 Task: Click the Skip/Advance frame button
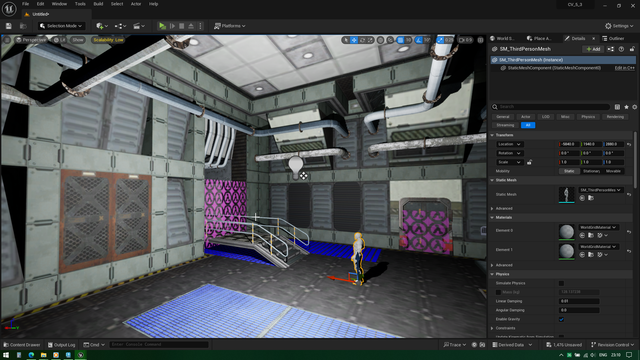(x=172, y=26)
